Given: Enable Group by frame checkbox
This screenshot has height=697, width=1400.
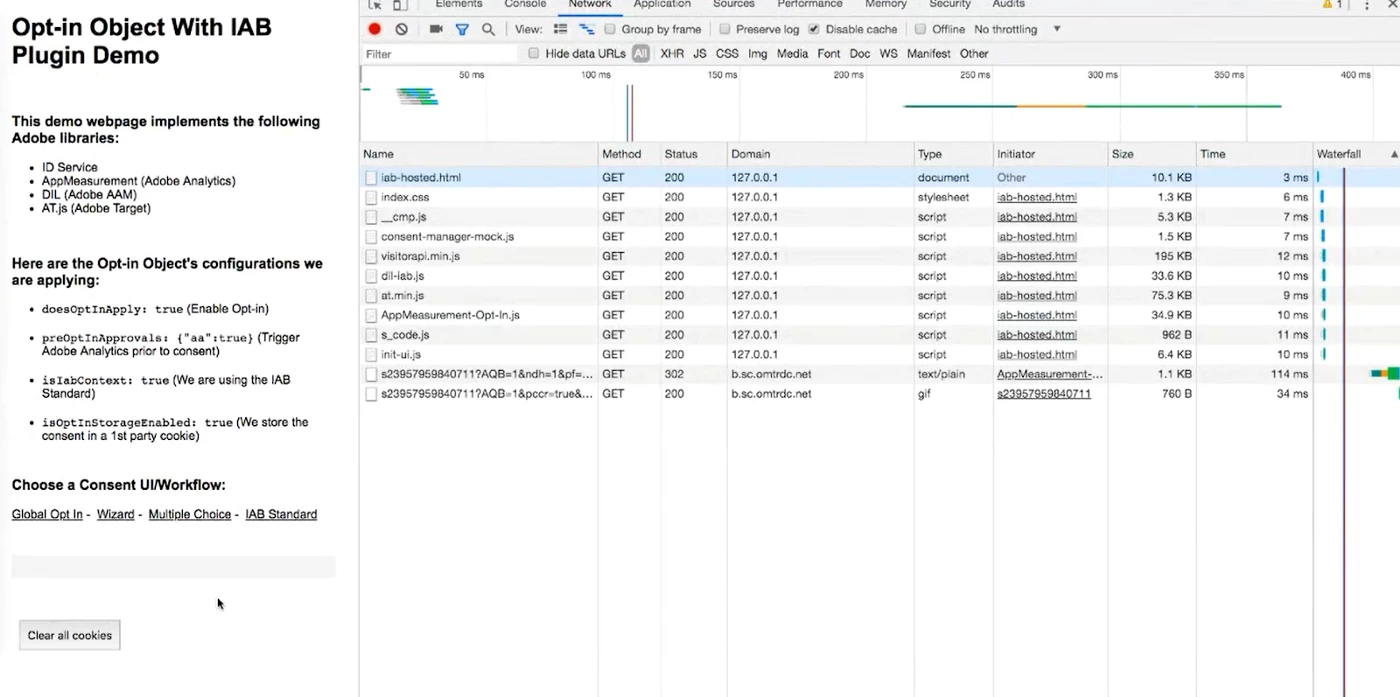Looking at the screenshot, I should click(x=610, y=30).
